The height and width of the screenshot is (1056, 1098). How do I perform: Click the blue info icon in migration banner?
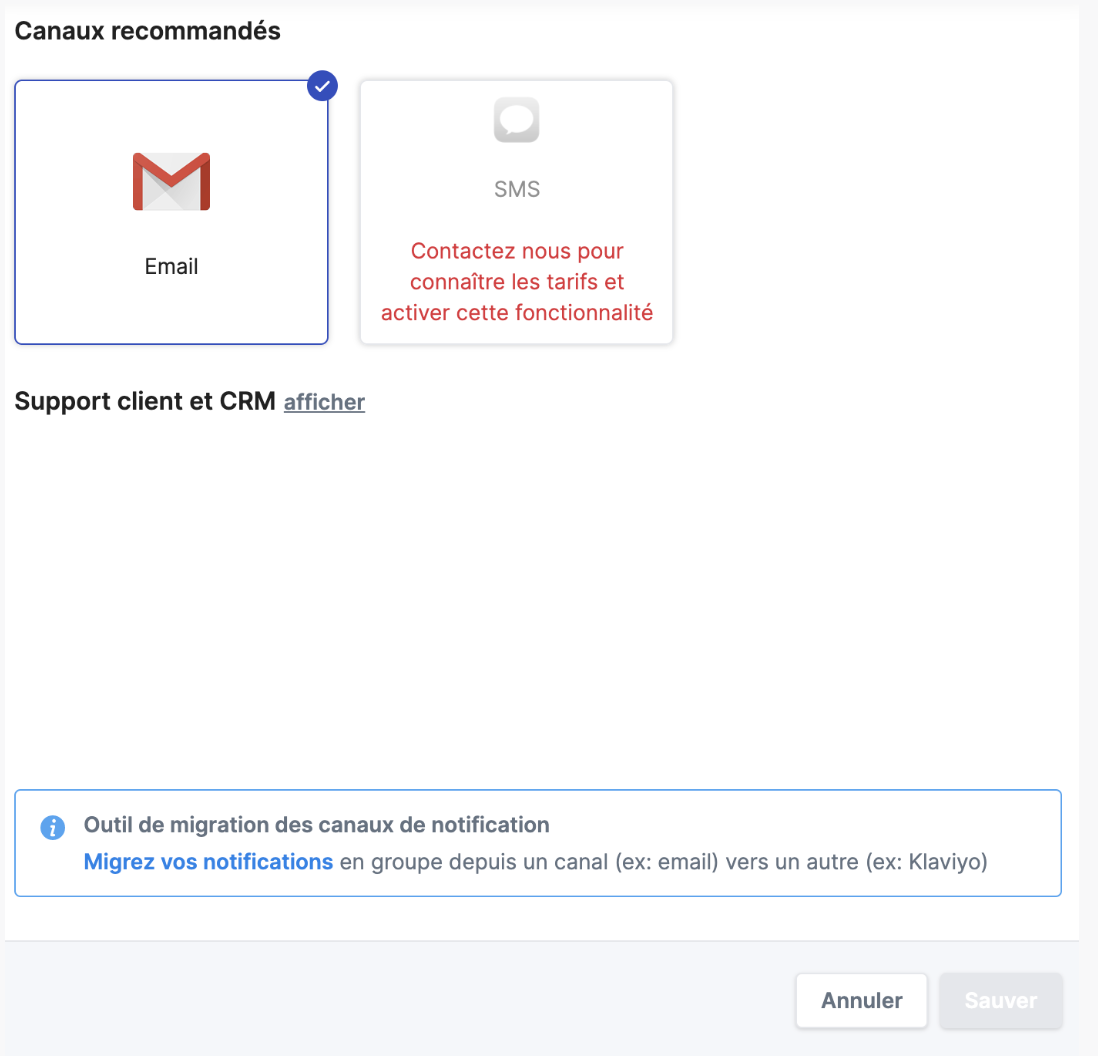(52, 828)
